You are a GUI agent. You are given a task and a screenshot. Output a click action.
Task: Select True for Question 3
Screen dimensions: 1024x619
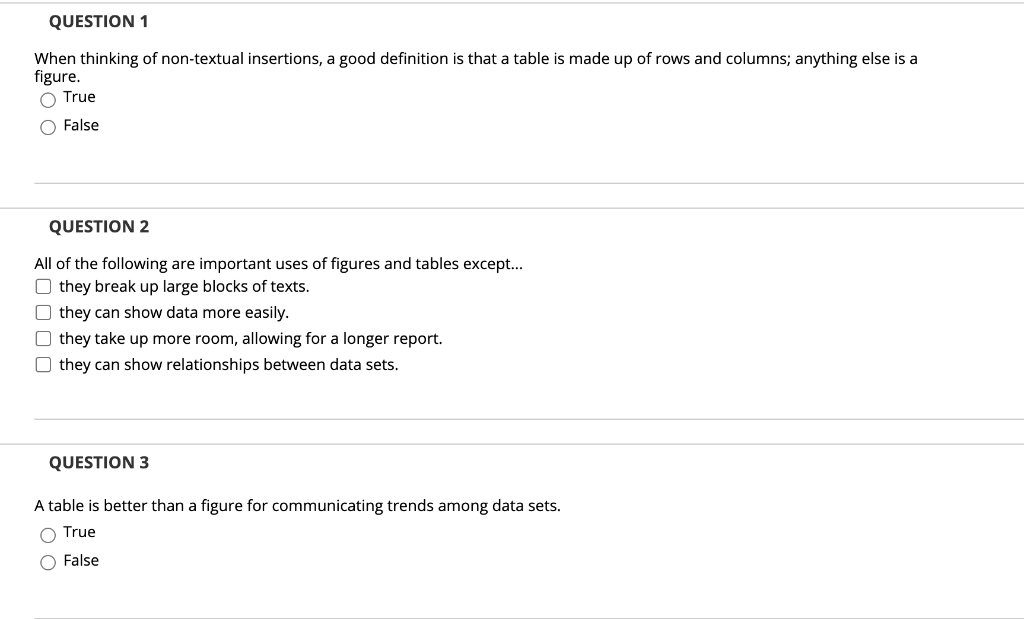coord(48,535)
